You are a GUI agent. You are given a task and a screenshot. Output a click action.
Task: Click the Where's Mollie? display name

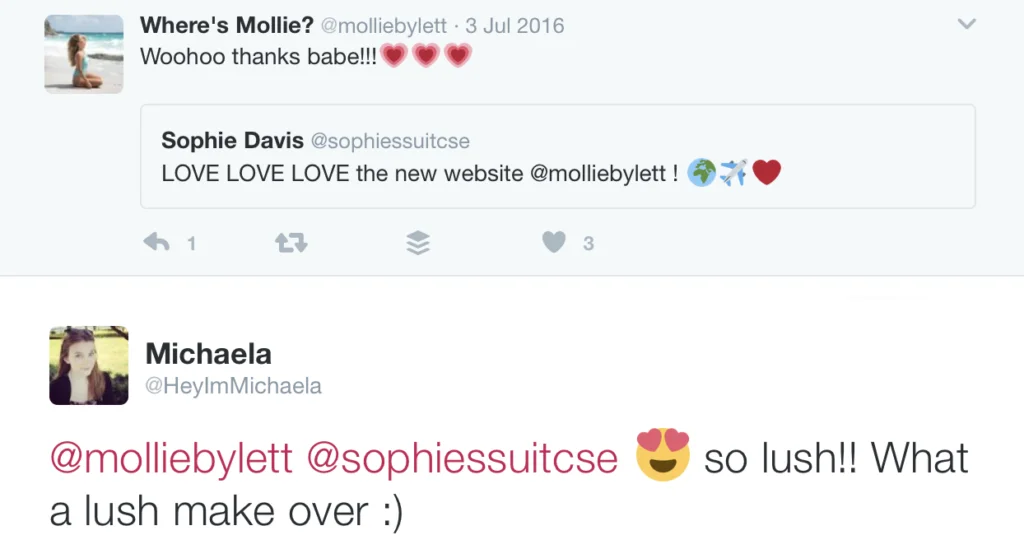(227, 26)
